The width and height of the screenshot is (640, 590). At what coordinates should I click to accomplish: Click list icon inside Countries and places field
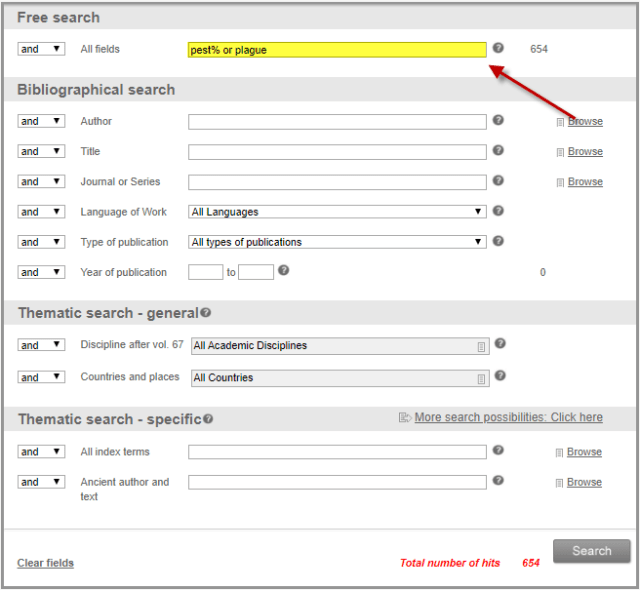pyautogui.click(x=481, y=378)
